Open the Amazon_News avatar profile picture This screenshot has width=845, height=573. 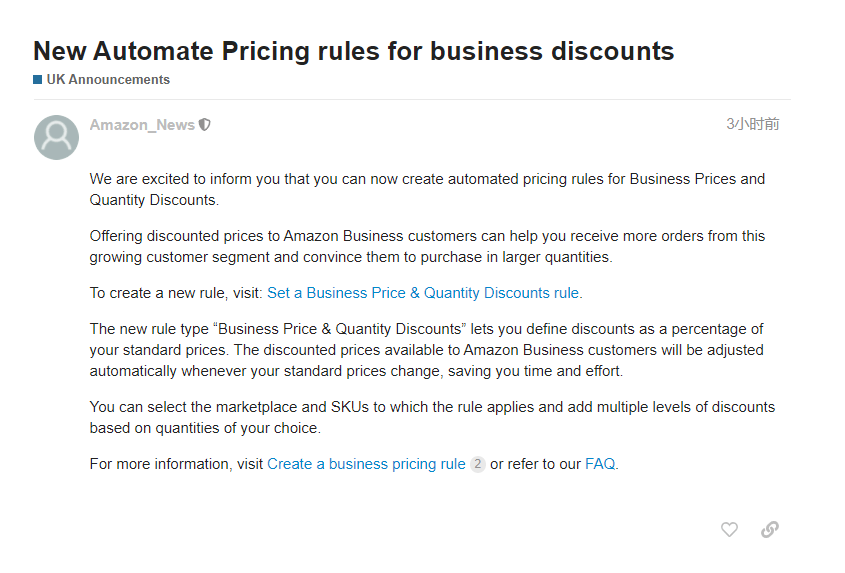[x=56, y=137]
